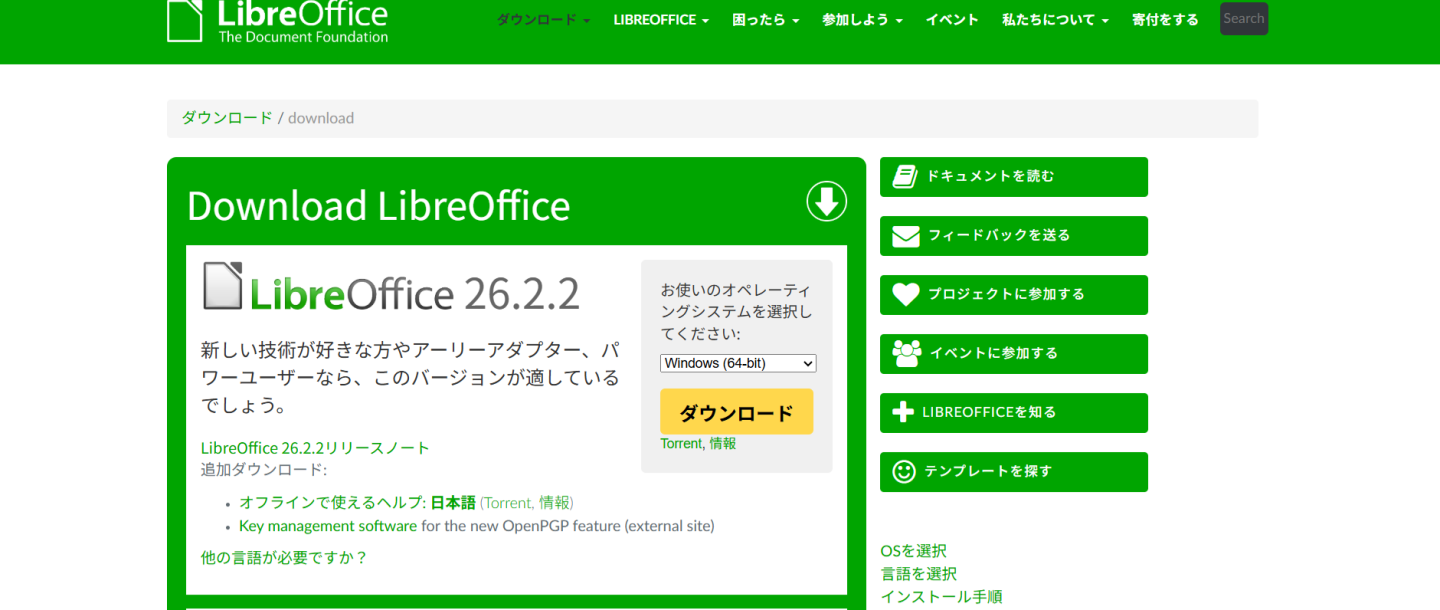Click the OSを選択 sidebar link
This screenshot has width=1440, height=610.
tap(913, 551)
